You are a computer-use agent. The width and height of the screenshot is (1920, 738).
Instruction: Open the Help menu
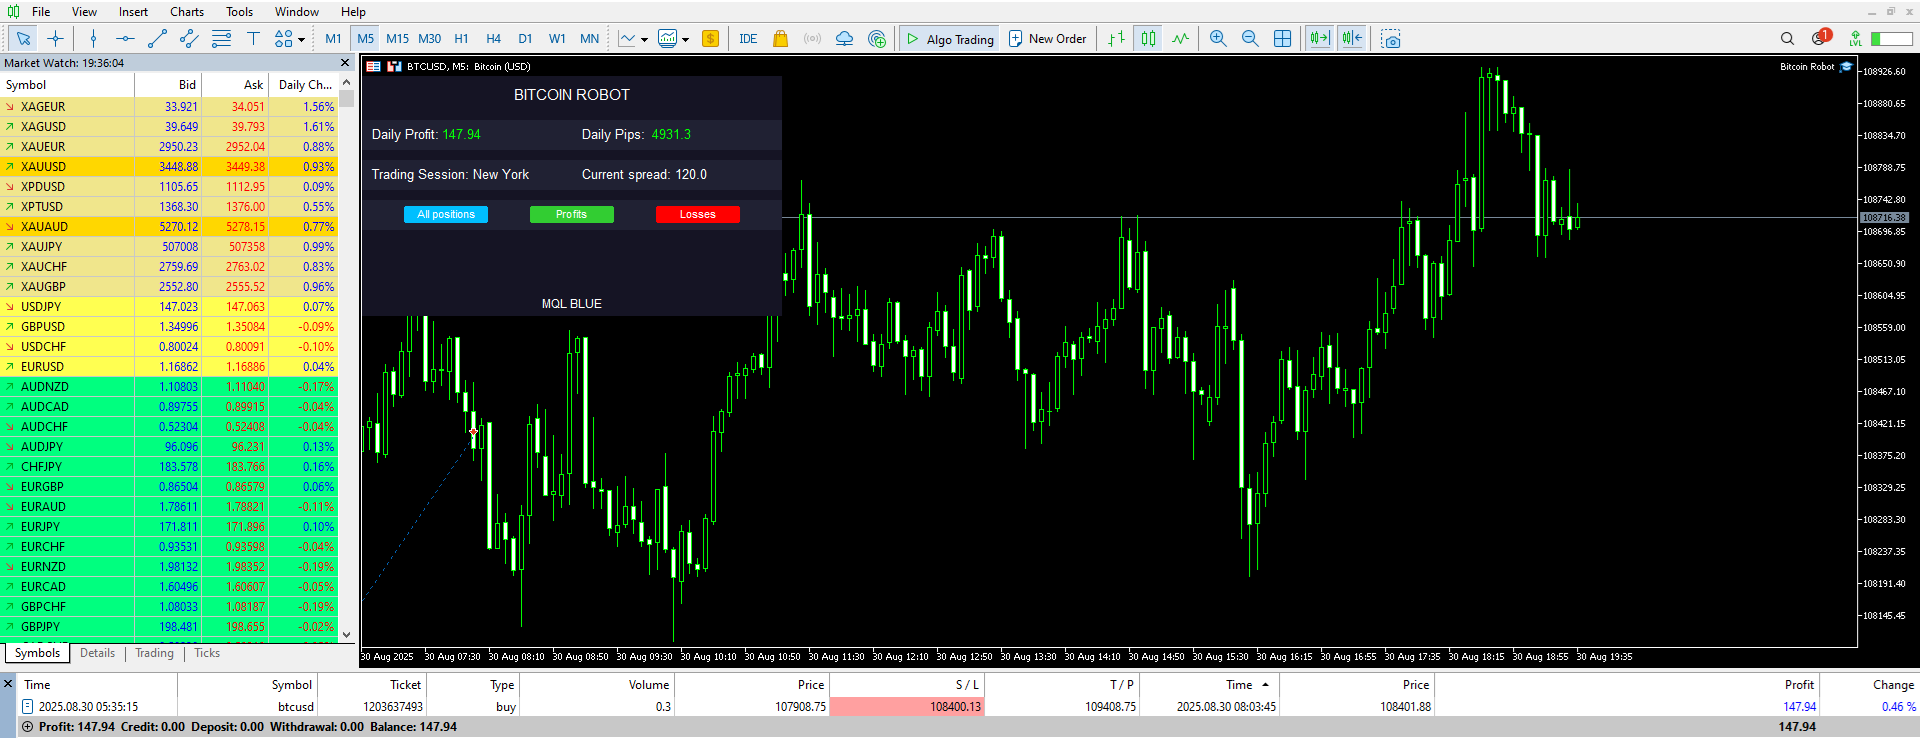pyautogui.click(x=353, y=12)
